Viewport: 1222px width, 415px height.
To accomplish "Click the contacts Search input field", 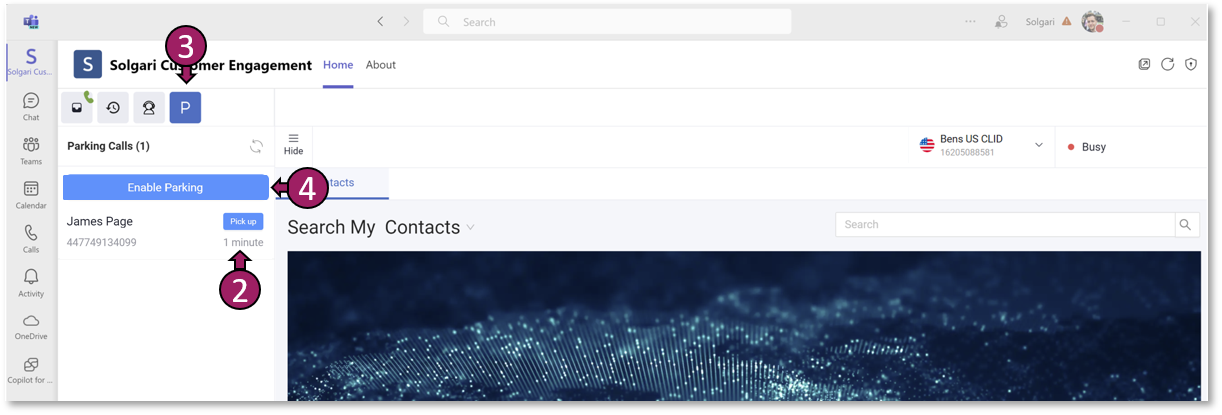I will coord(1005,225).
